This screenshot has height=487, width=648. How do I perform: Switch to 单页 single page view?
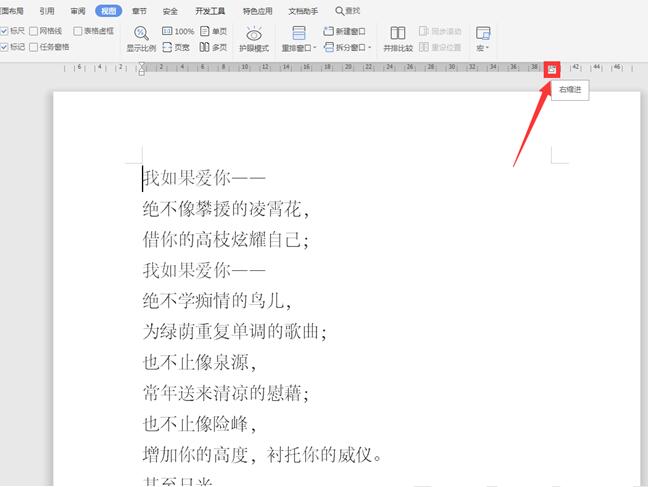coord(212,31)
